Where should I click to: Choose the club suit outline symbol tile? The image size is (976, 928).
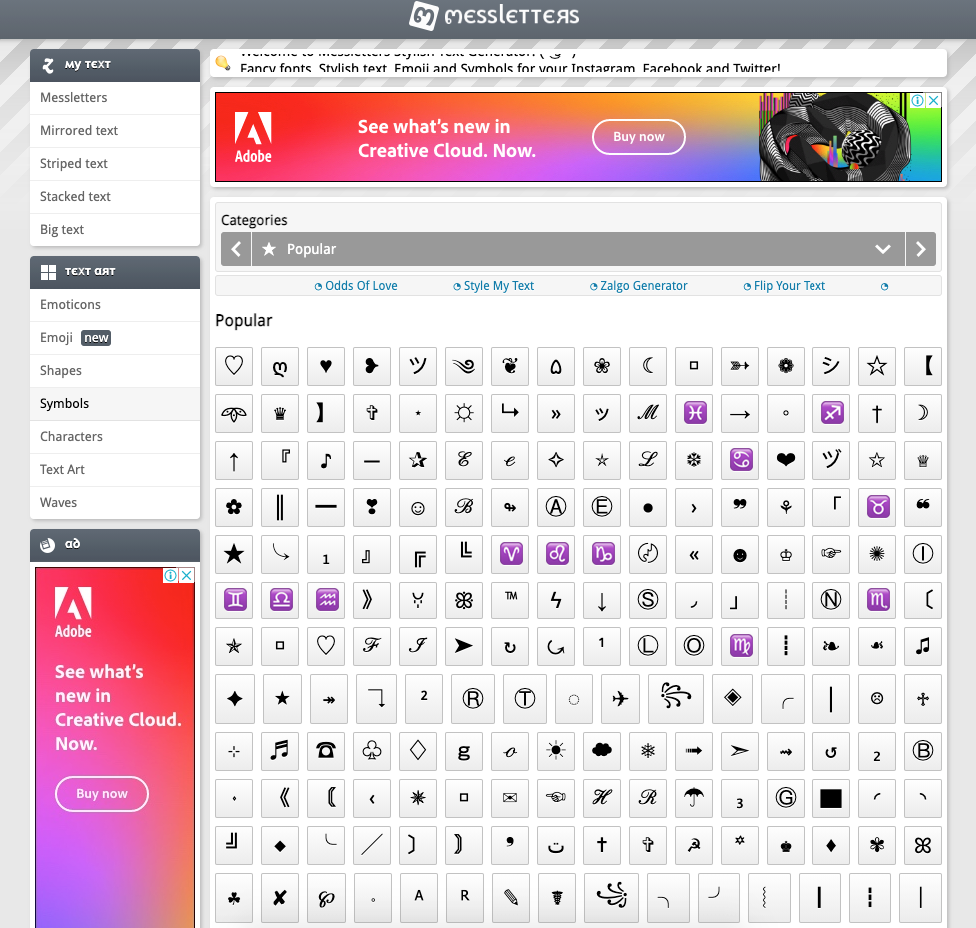coord(372,751)
